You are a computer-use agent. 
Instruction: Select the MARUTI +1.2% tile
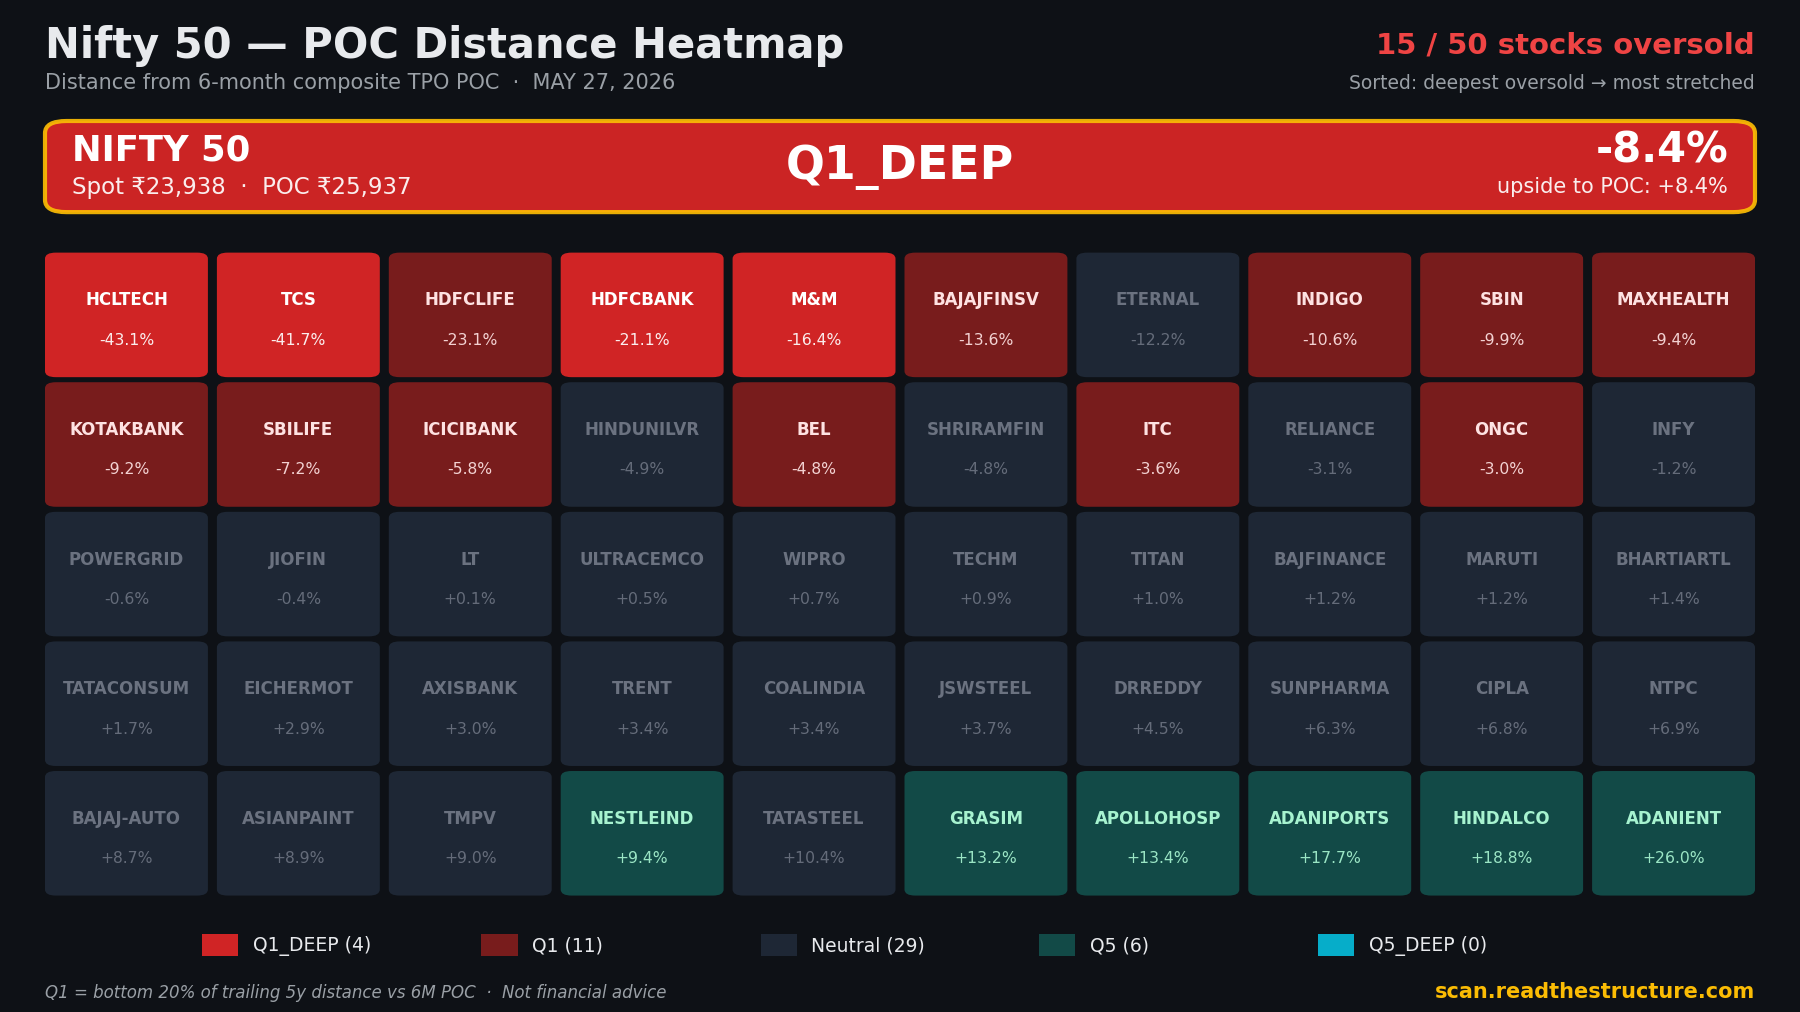[x=1502, y=574]
